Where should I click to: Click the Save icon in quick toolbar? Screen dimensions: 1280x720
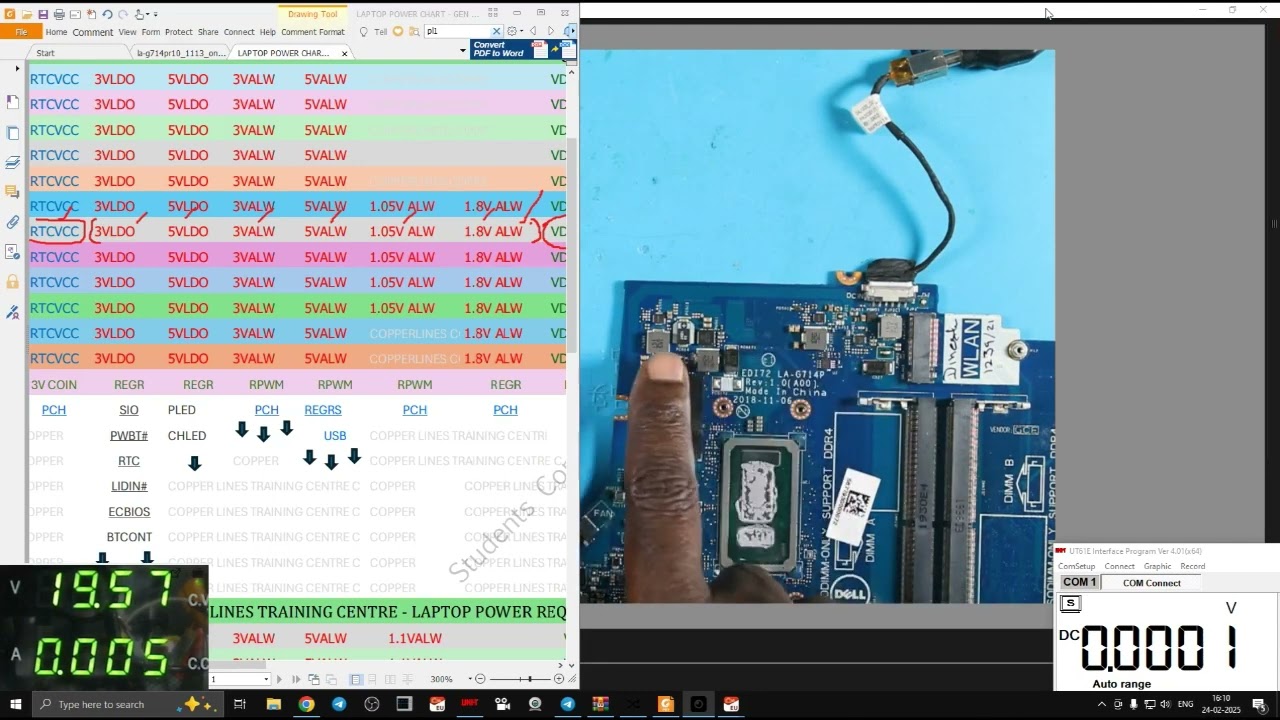coord(43,14)
